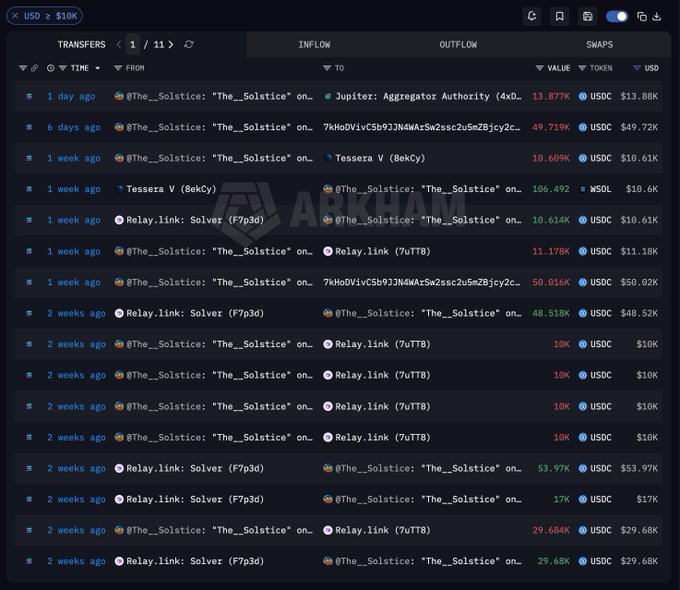Click the Relay.link icon in the $53.97K row
This screenshot has height=590, width=680.
tap(119, 469)
